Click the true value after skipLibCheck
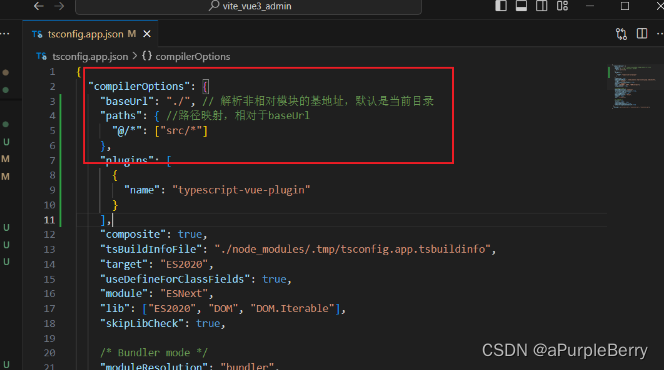 tap(208, 323)
